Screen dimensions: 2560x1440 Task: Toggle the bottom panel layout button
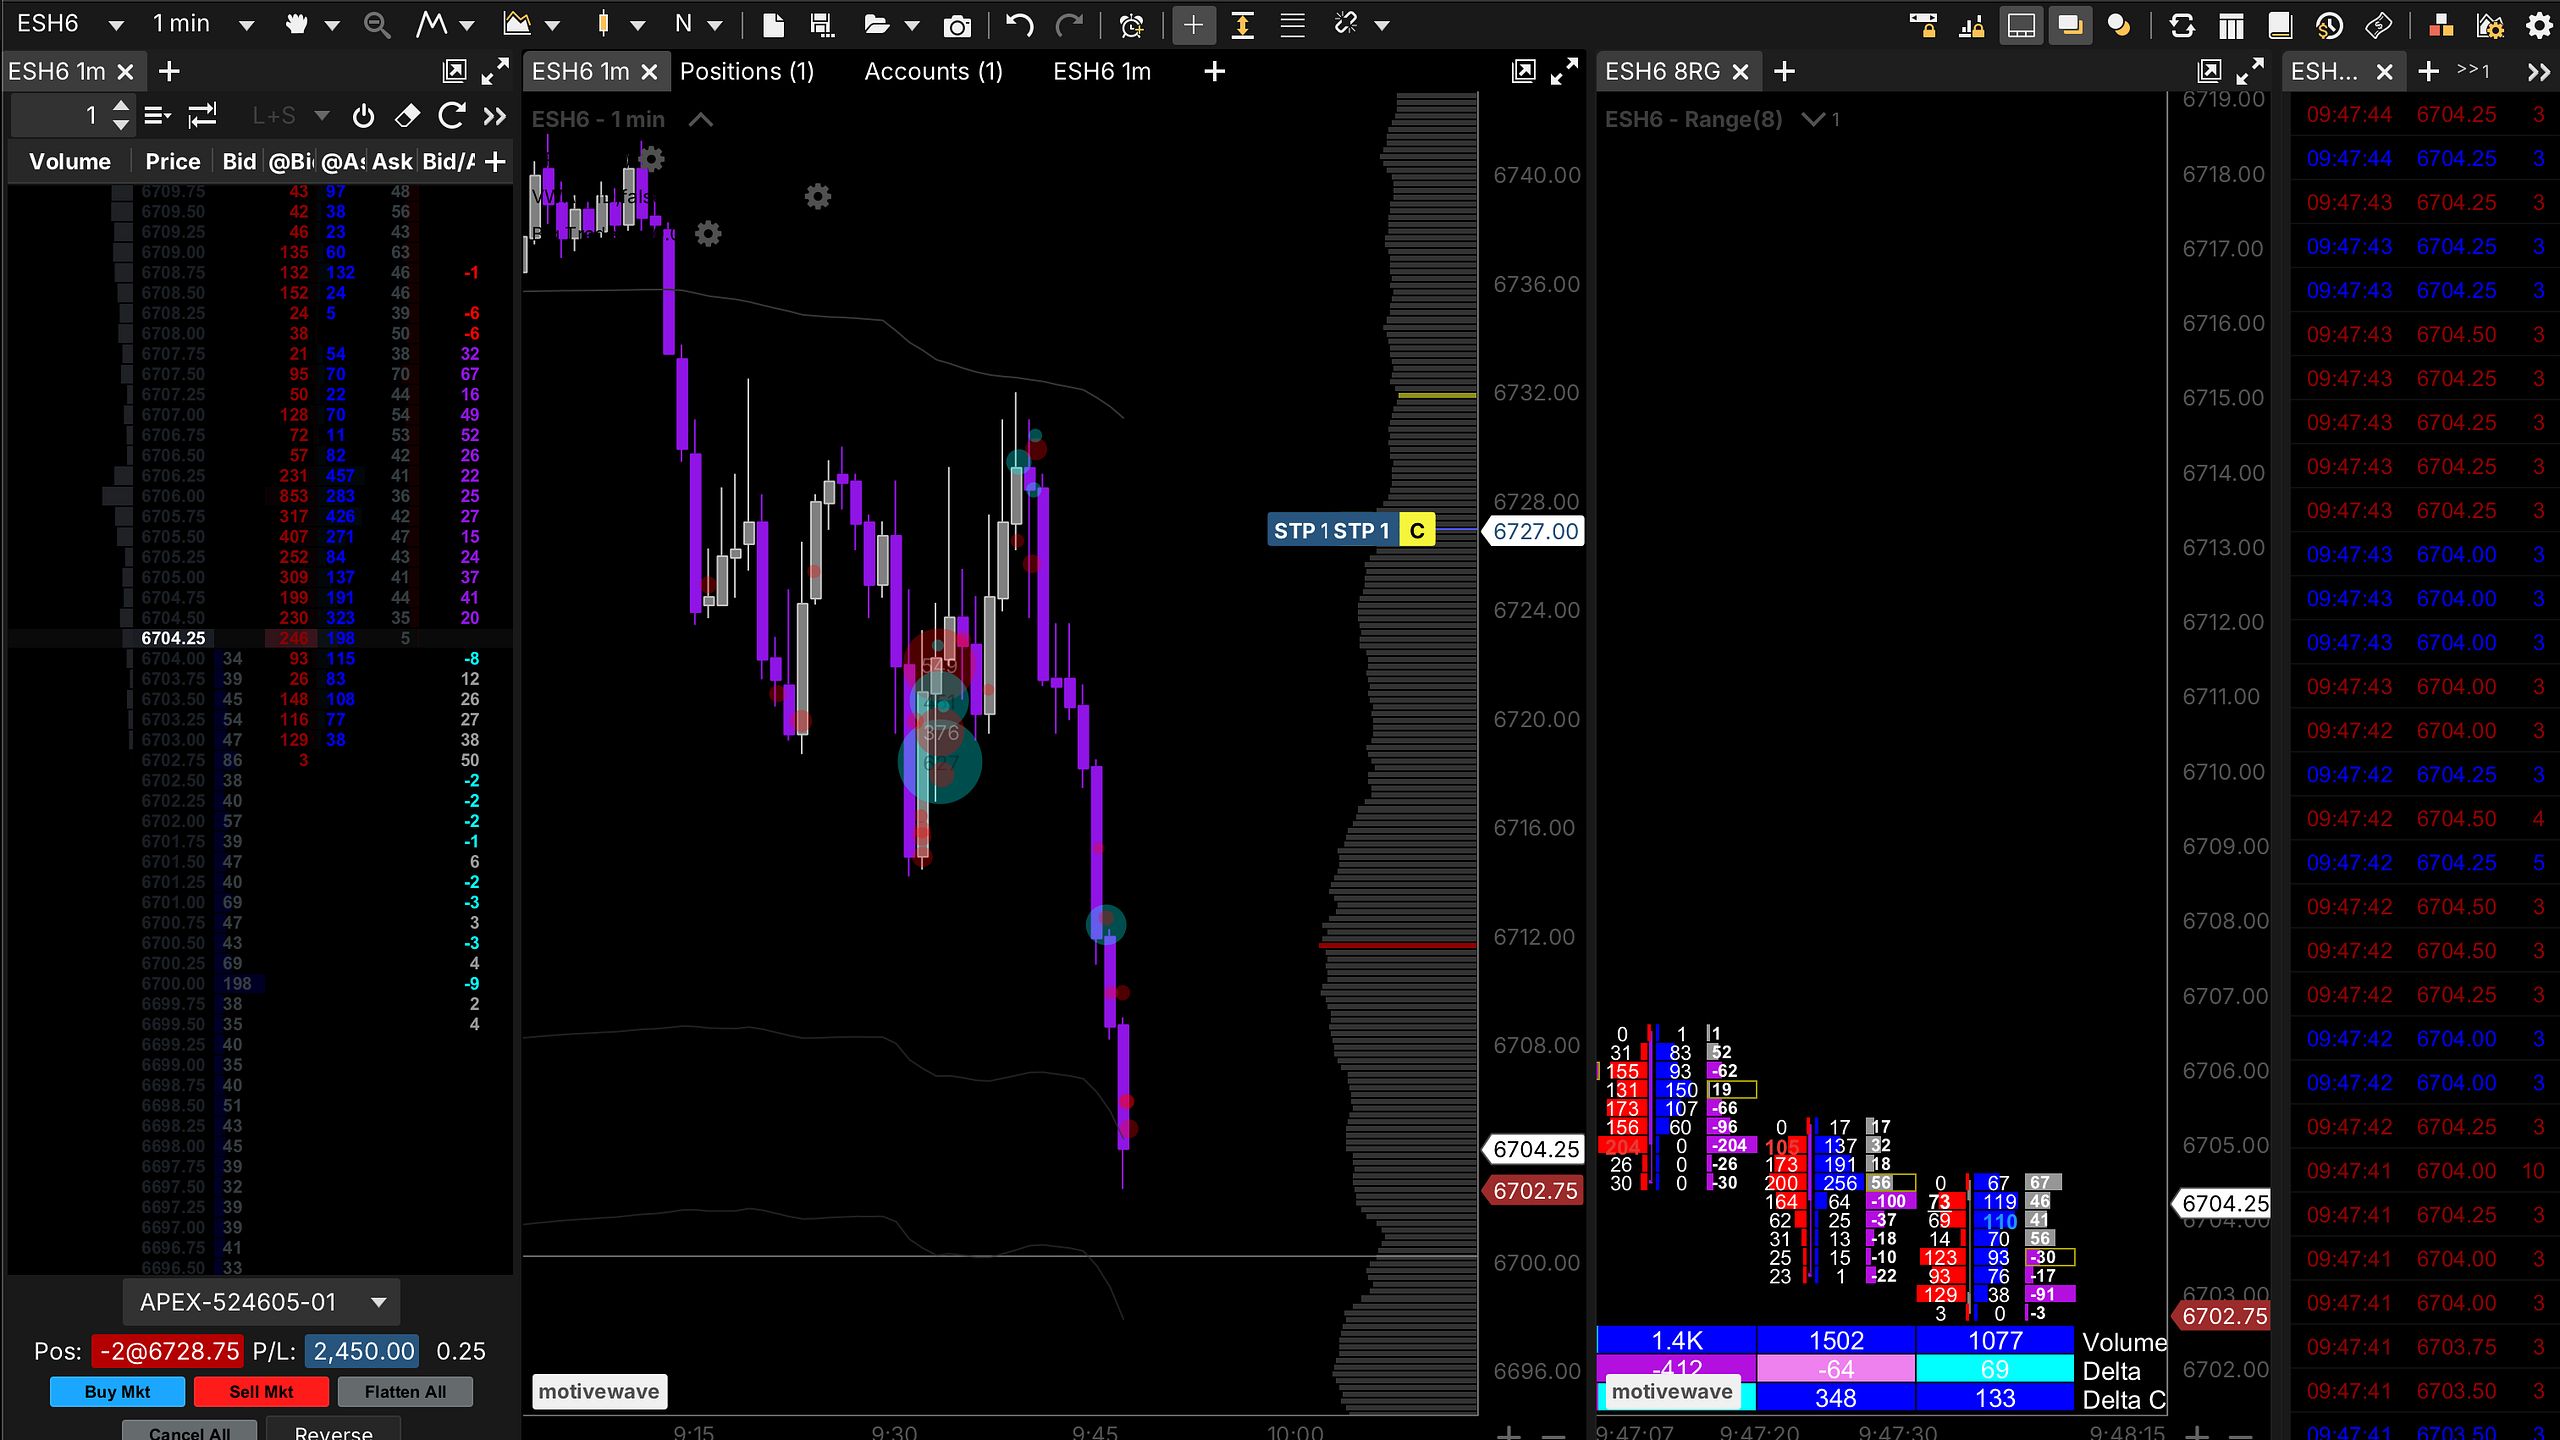click(x=2021, y=25)
